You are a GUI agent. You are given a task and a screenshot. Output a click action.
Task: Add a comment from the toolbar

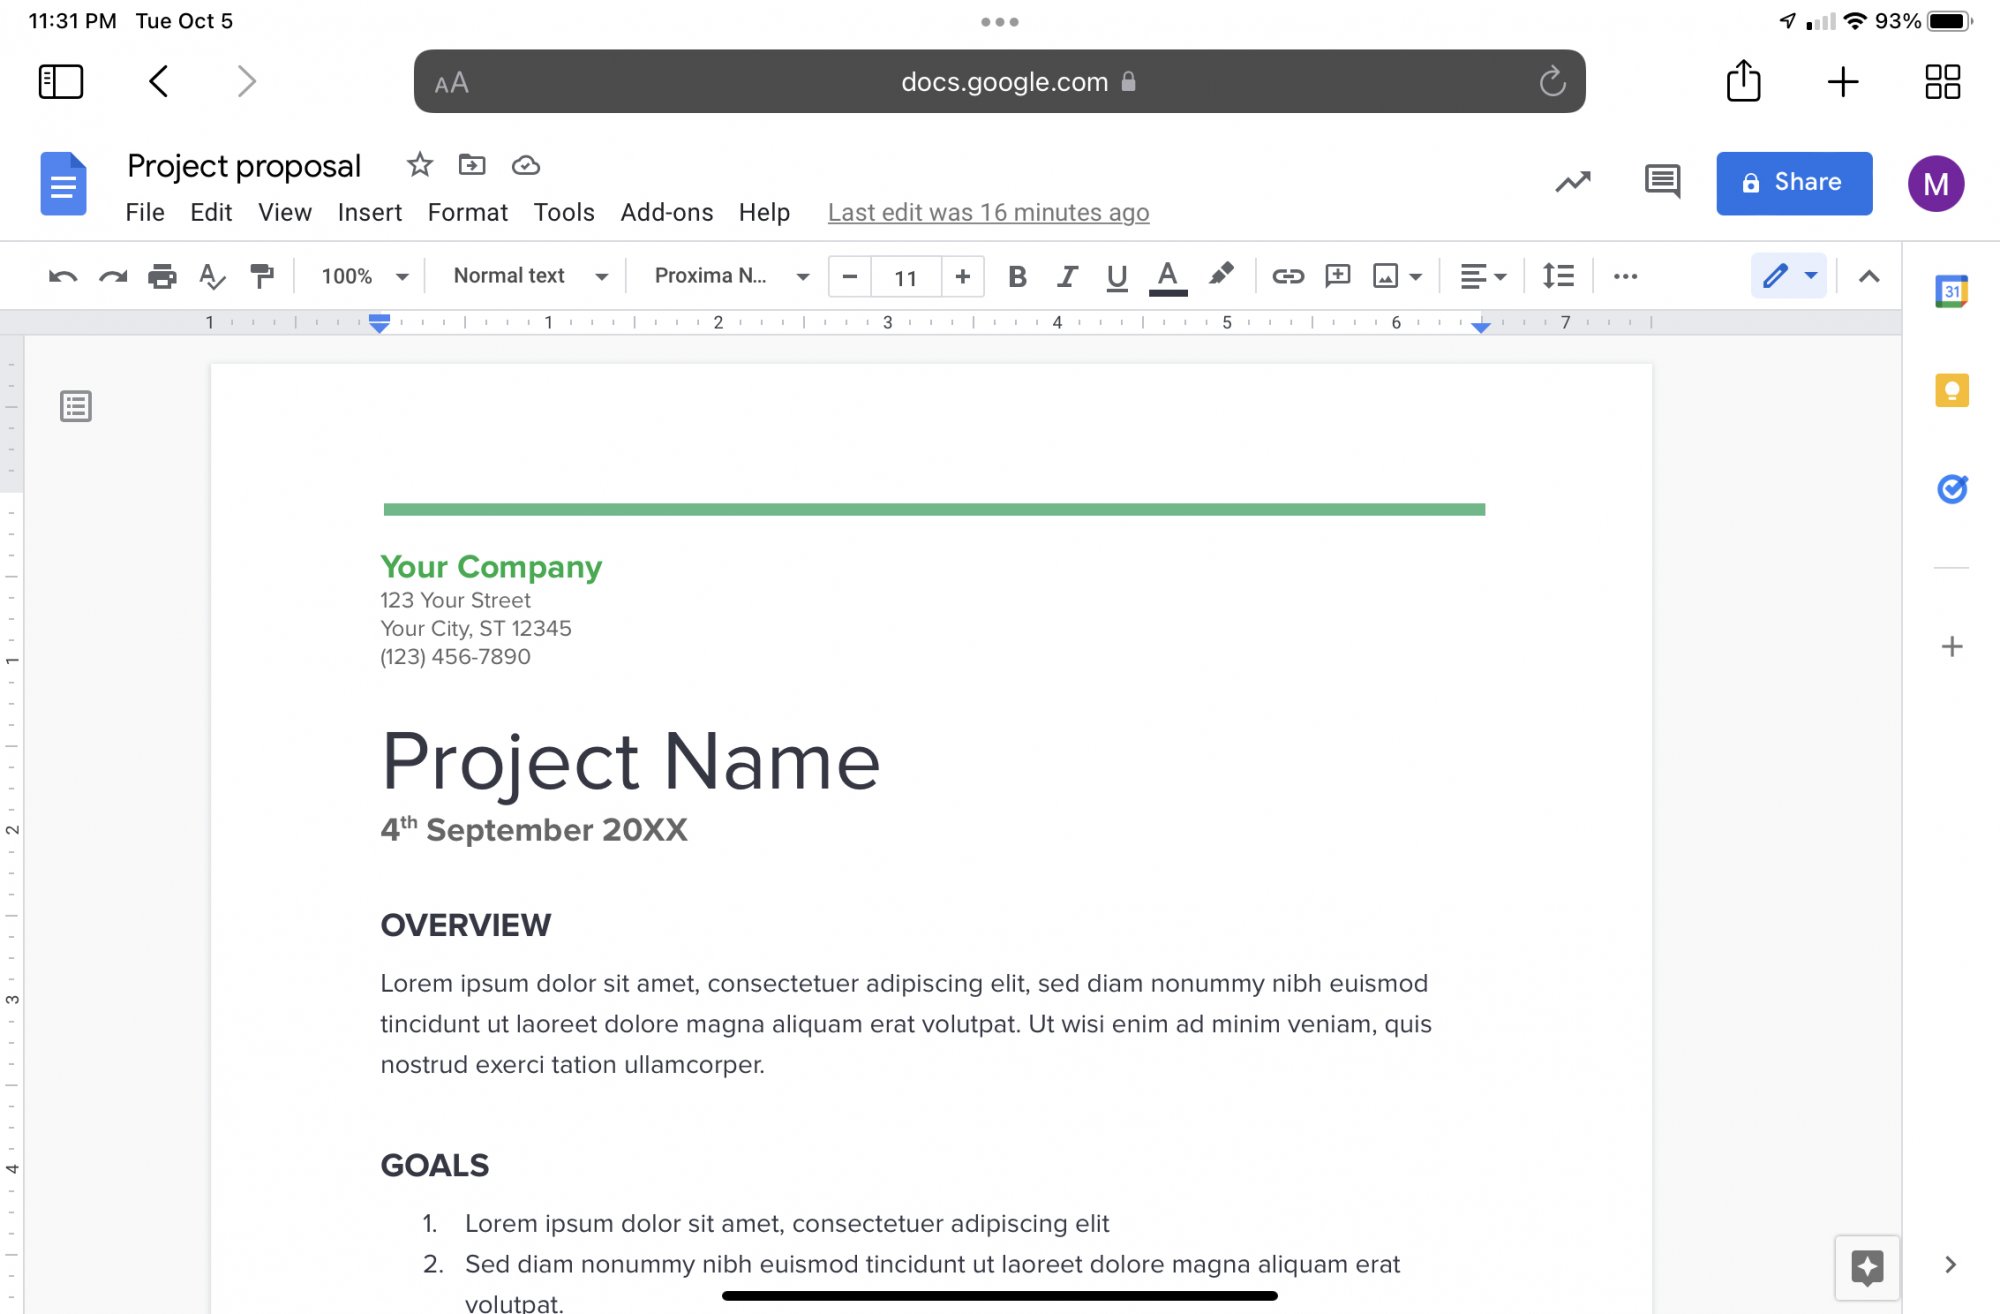point(1337,276)
